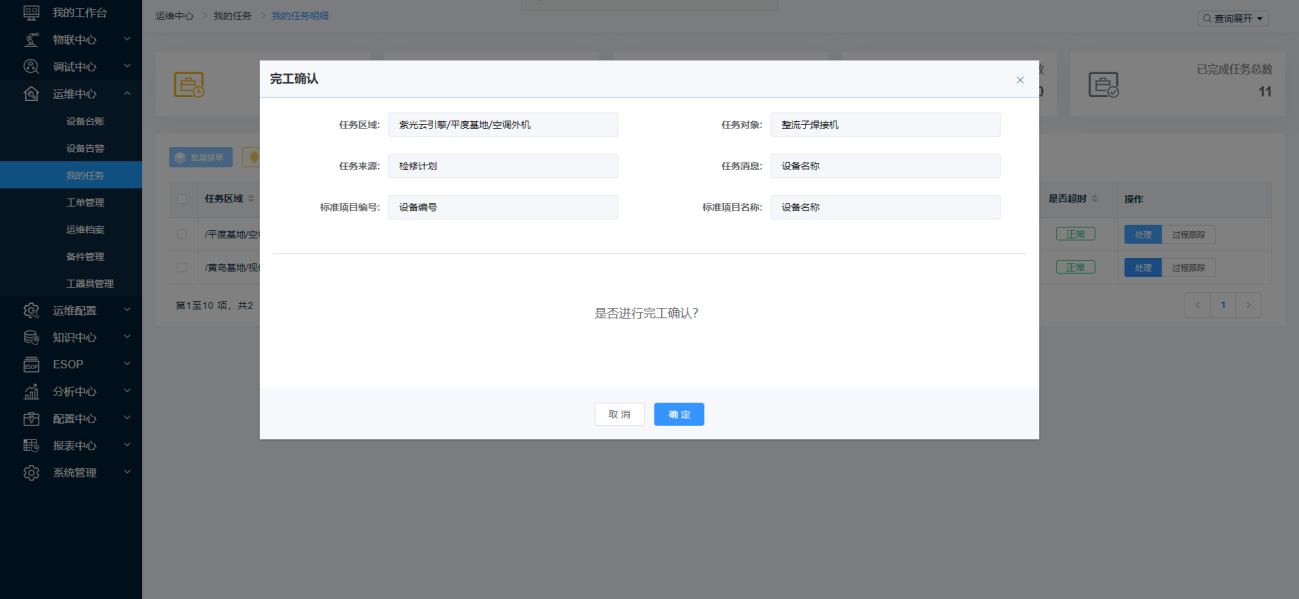Click the 我的工作台 monitor icon
Screen dimensions: 1299x599
(31, 12)
